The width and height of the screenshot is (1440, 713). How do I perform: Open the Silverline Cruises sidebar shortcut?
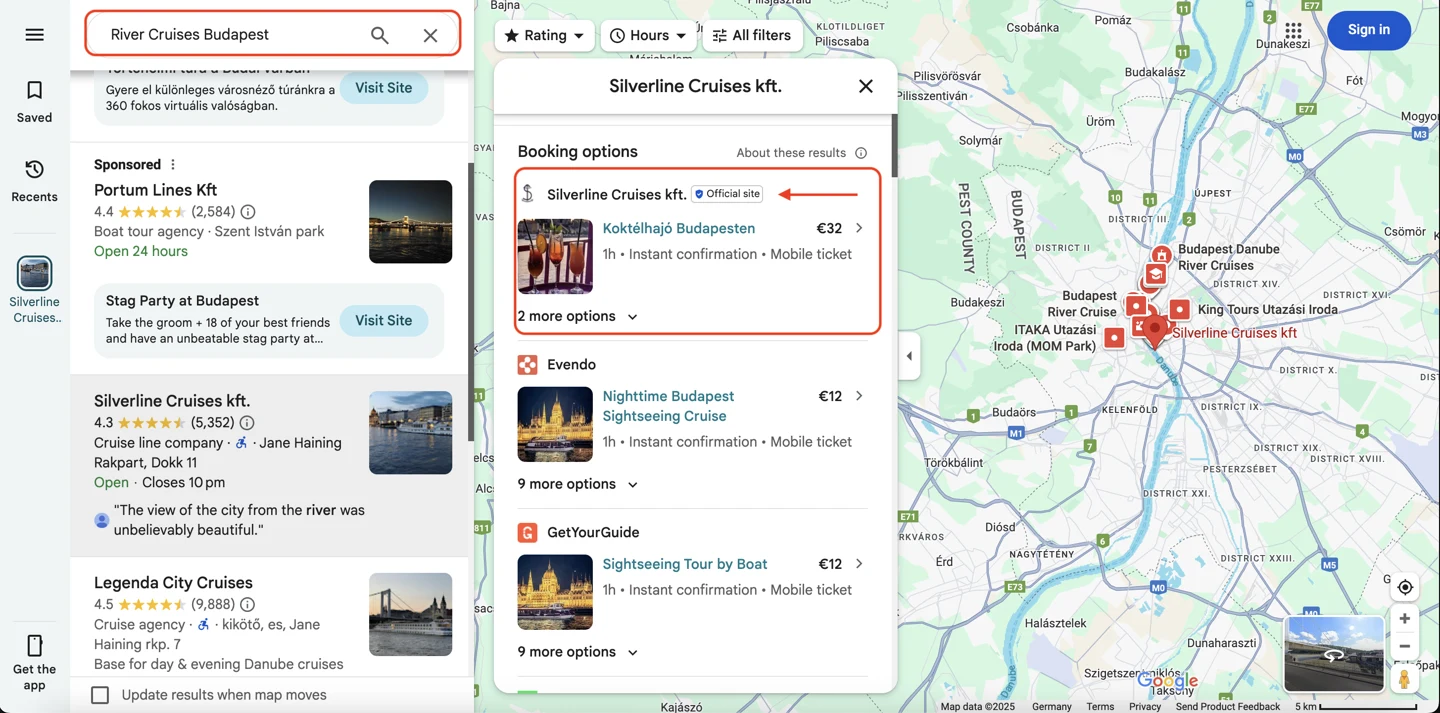(34, 290)
